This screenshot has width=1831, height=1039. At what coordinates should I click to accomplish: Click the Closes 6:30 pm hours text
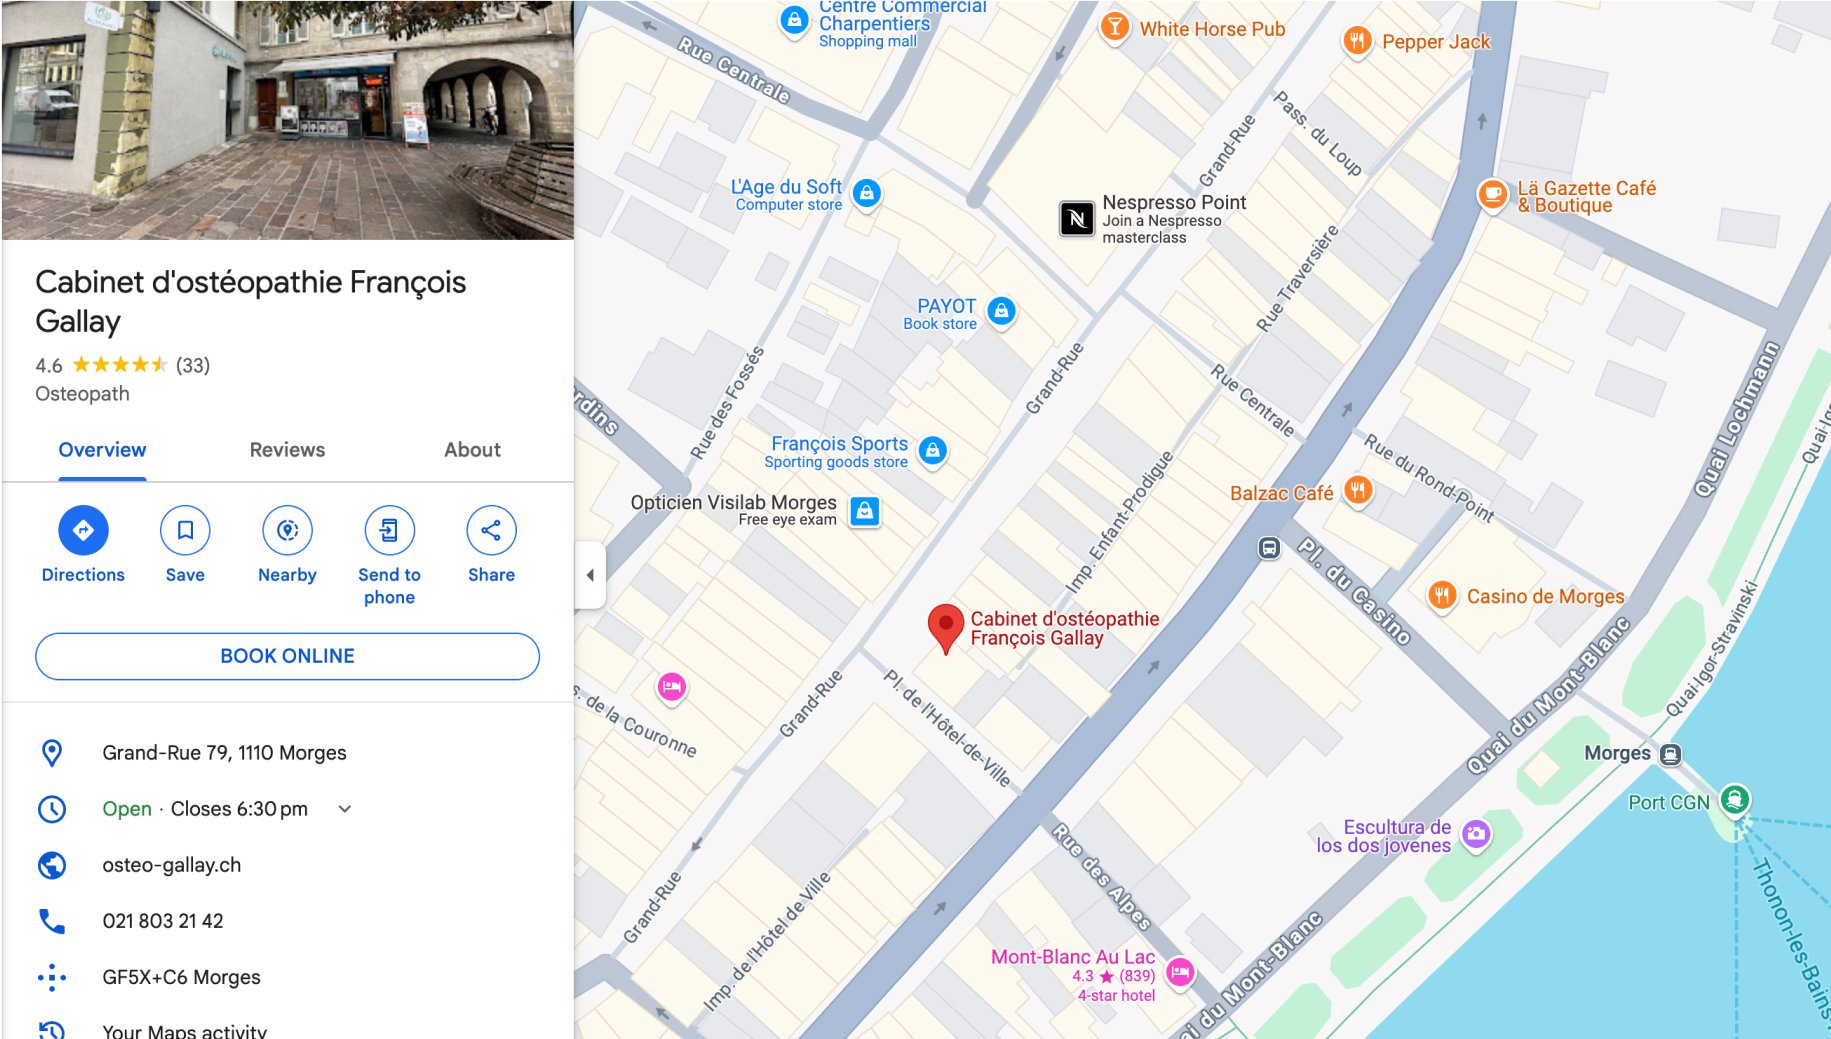click(x=239, y=809)
